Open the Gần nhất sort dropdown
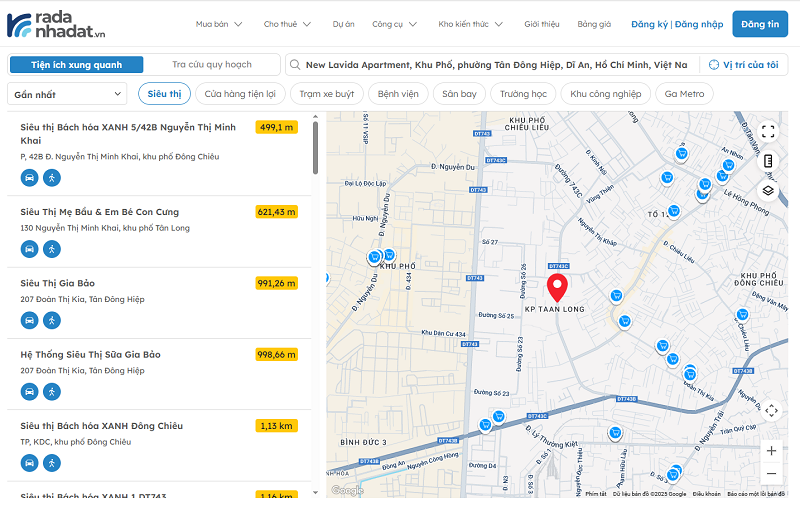Screen dimensions: 800x507 [x=66, y=94]
